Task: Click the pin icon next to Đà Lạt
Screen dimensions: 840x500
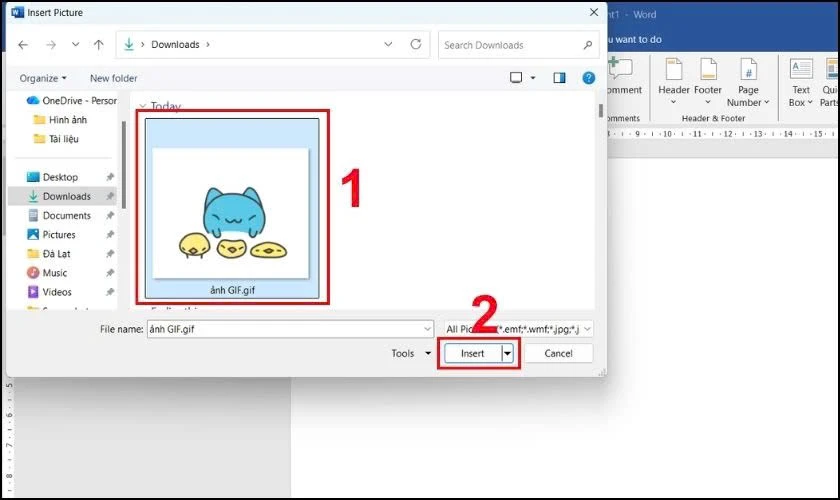Action: [x=110, y=253]
